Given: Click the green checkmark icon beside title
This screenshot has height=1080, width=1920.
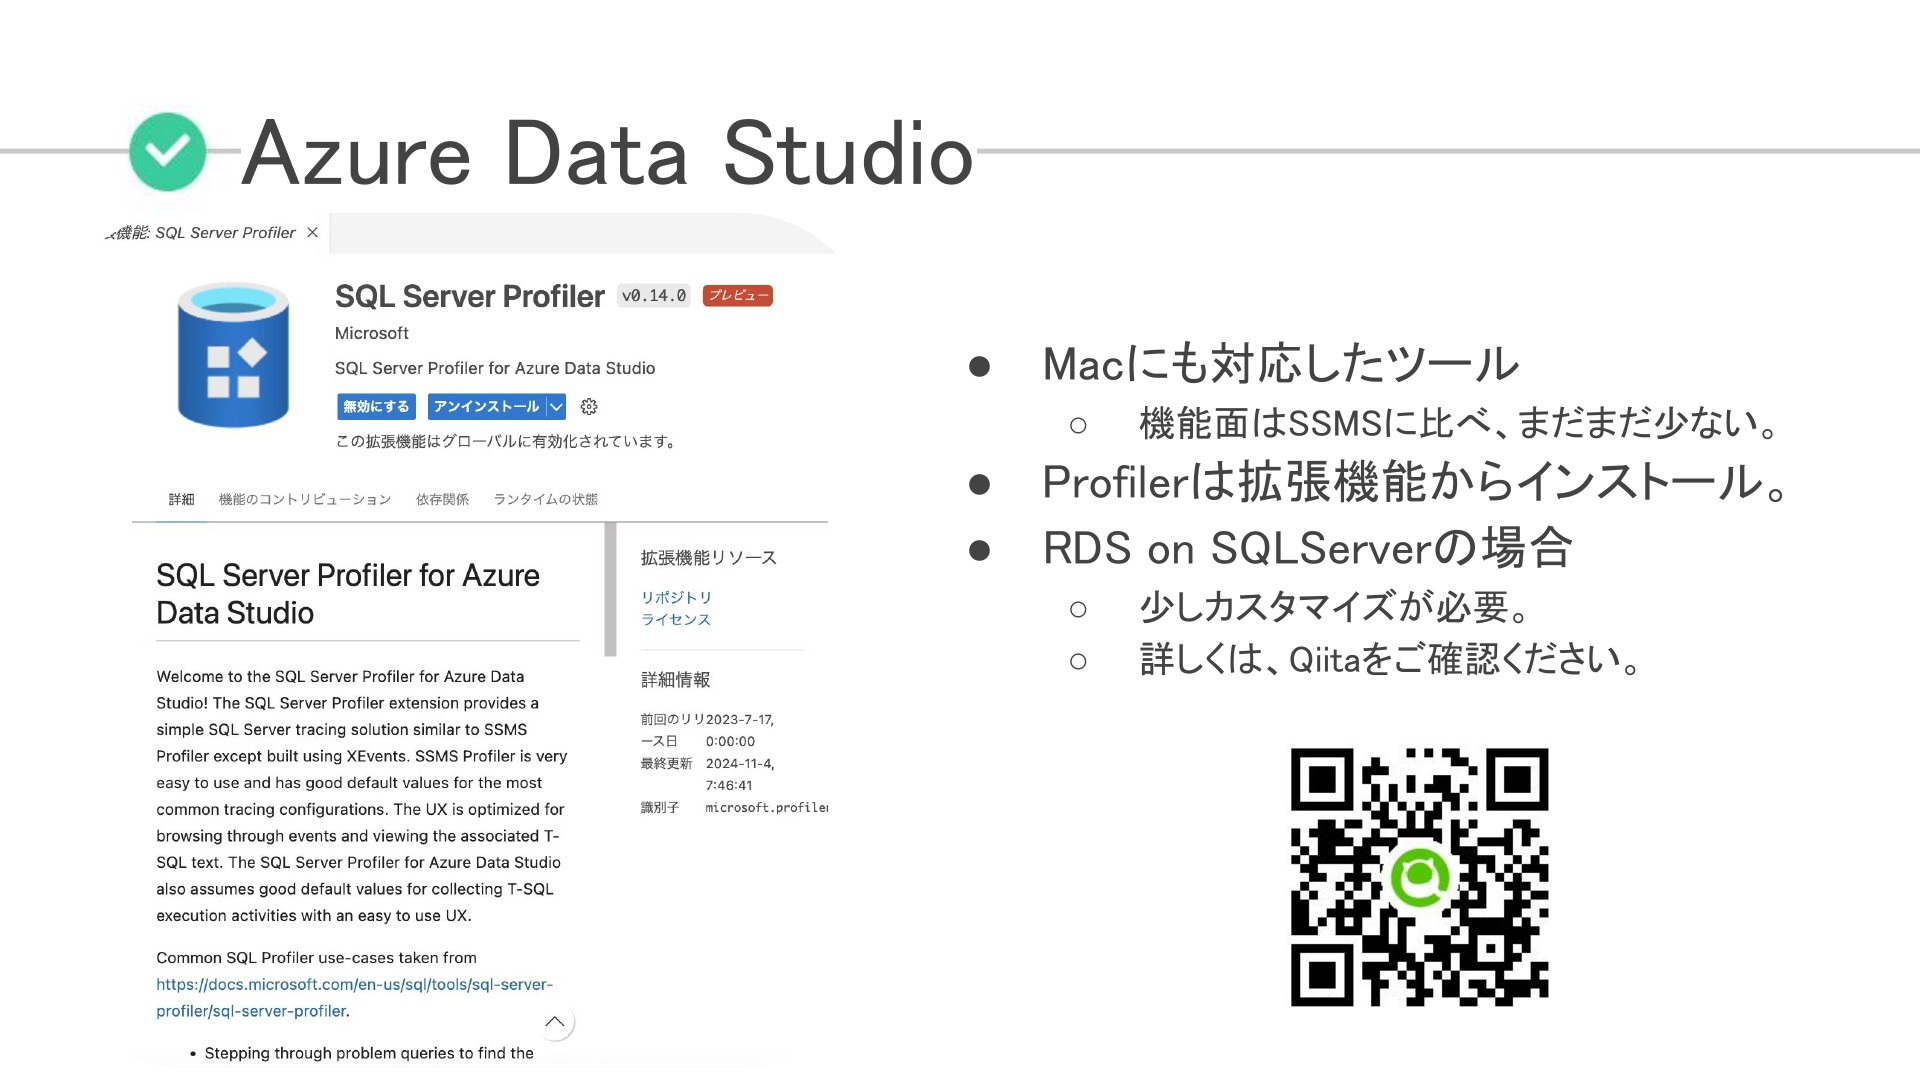Looking at the screenshot, I should click(x=167, y=152).
